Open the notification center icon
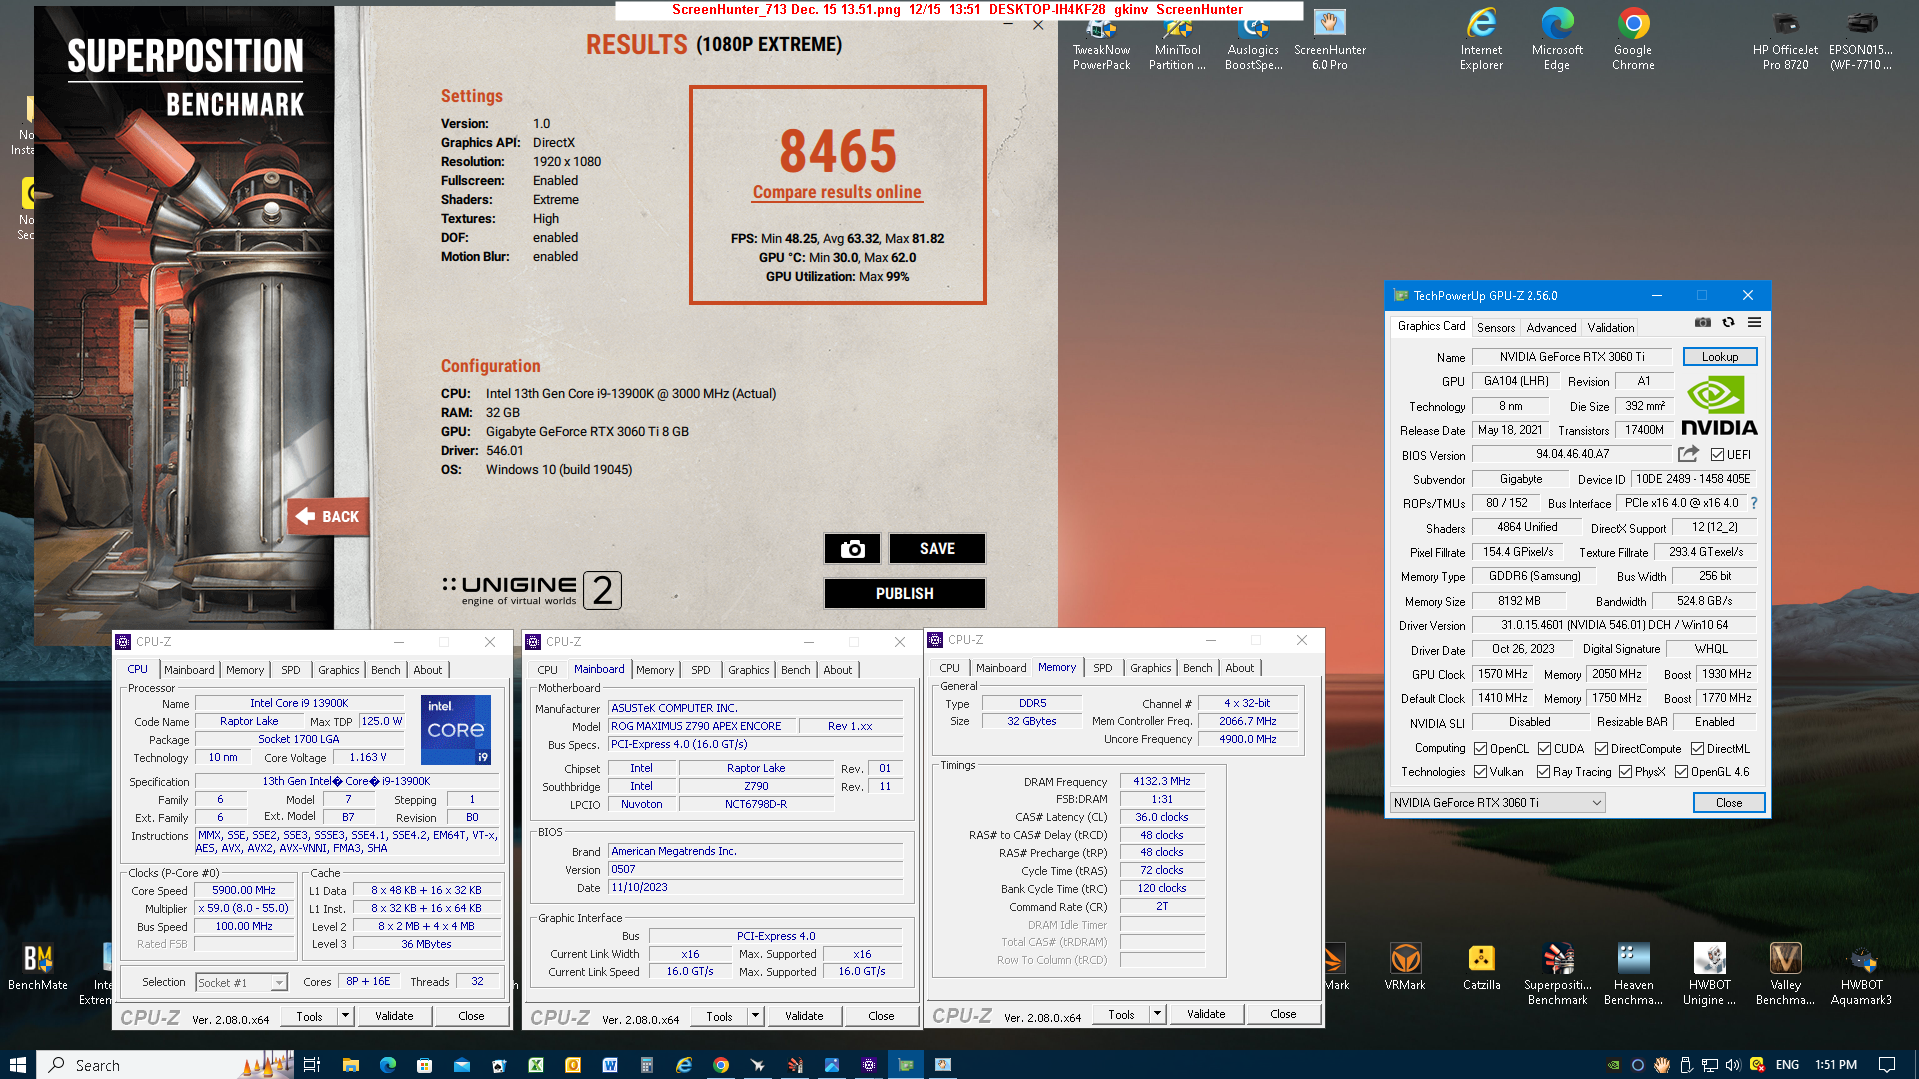This screenshot has height=1079, width=1919. (x=1887, y=1065)
